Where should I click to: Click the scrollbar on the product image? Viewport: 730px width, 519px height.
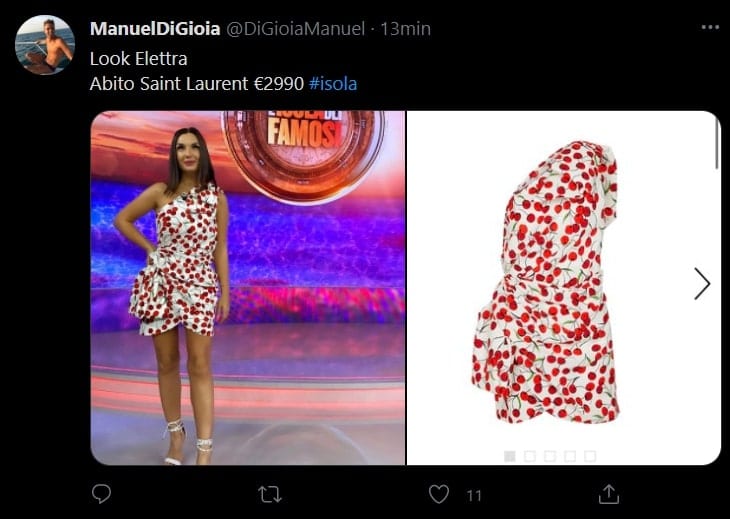716,143
